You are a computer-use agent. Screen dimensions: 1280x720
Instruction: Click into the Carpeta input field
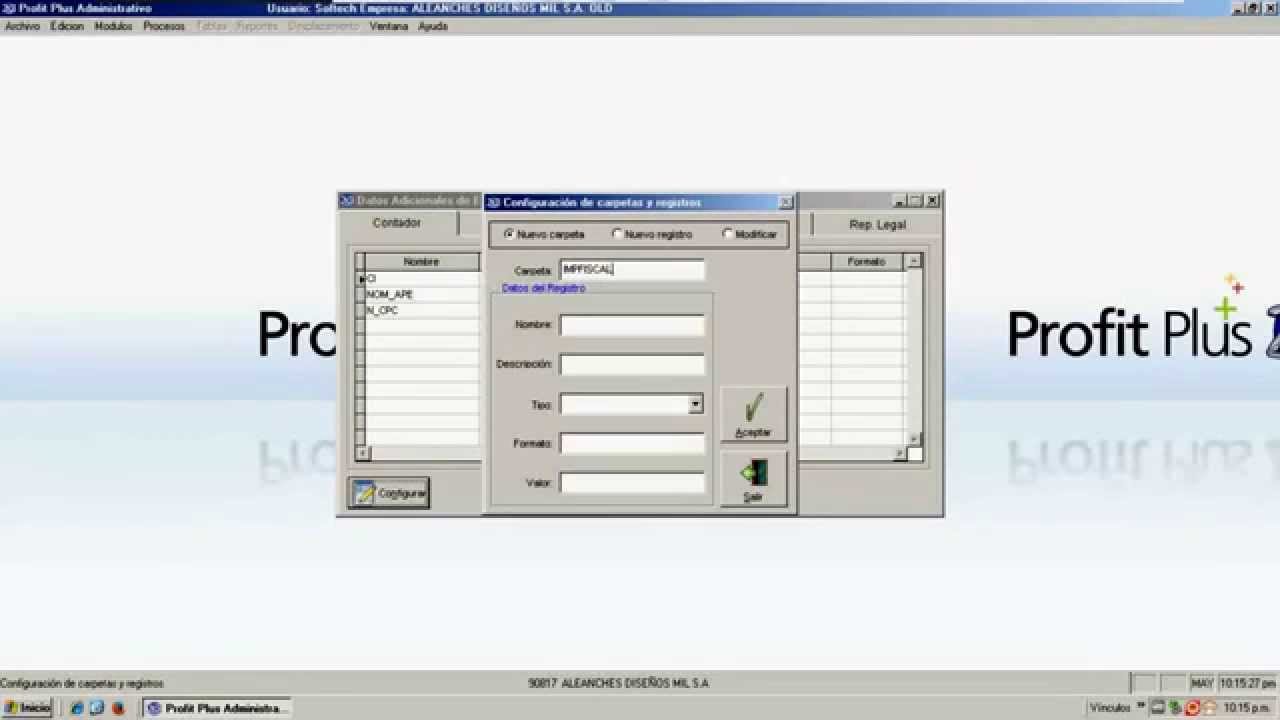[632, 270]
